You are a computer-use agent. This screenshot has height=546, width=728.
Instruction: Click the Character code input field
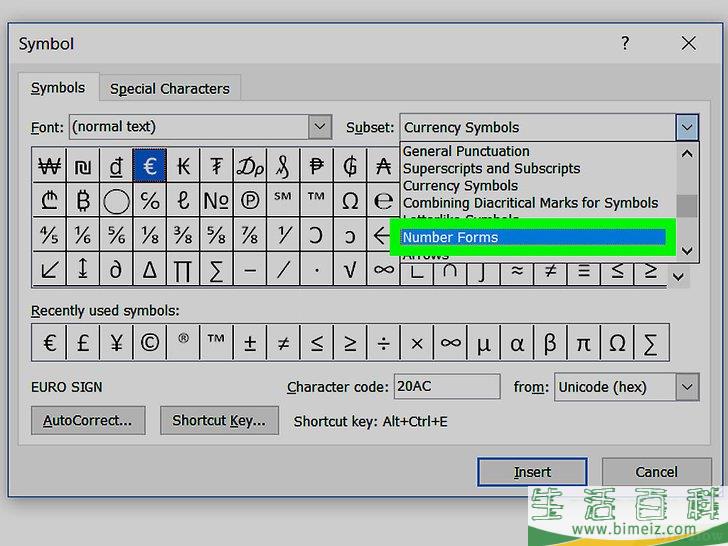pos(446,386)
